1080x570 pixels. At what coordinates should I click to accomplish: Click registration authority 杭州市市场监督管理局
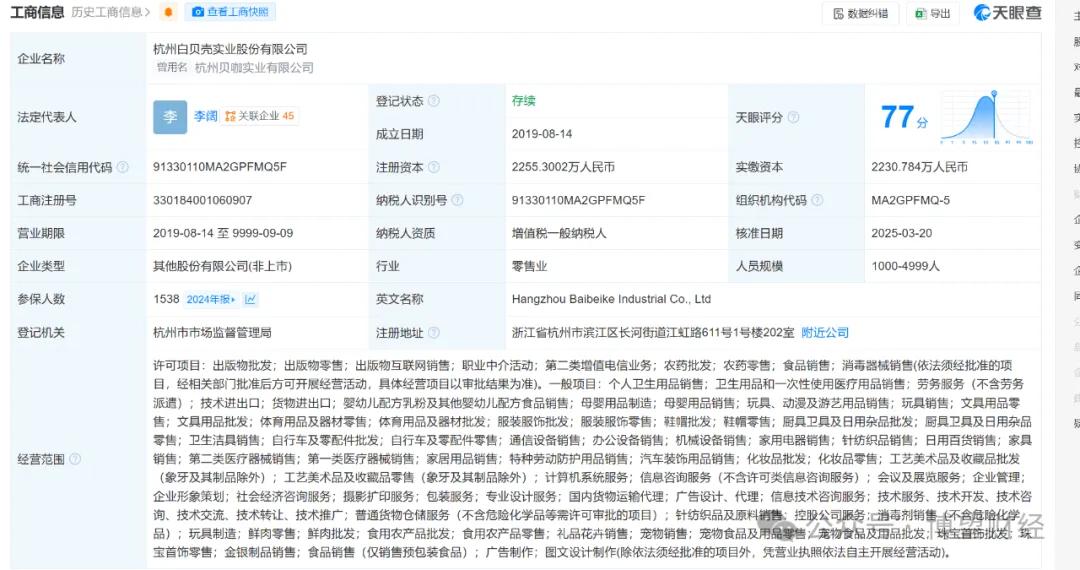click(212, 332)
